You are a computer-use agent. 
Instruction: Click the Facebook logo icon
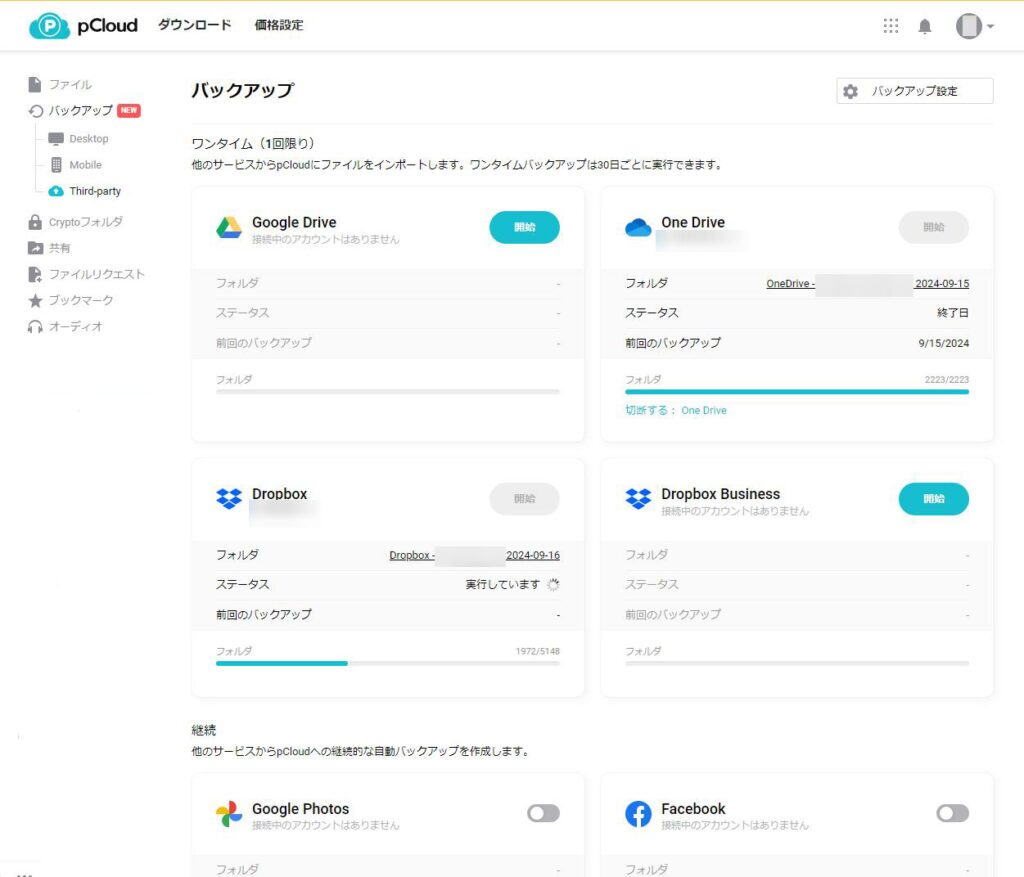click(638, 814)
